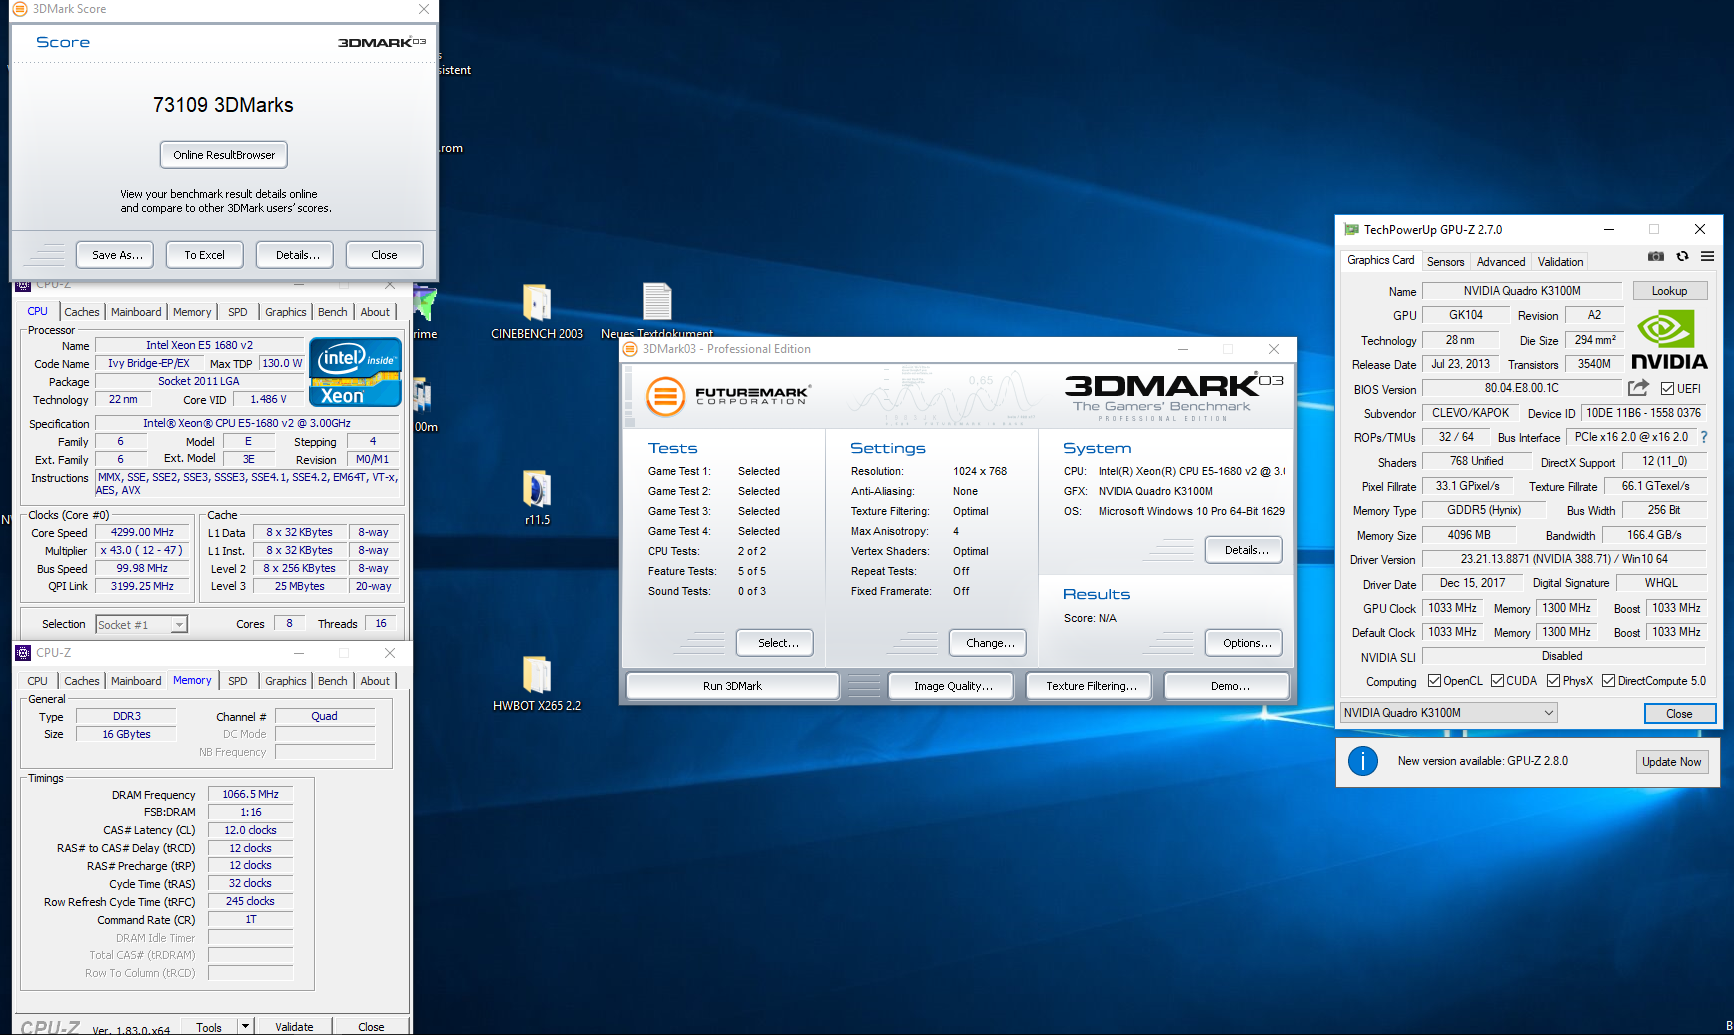Toggle the CUDA checkbox
Viewport: 1734px width, 1035px height.
click(1497, 681)
